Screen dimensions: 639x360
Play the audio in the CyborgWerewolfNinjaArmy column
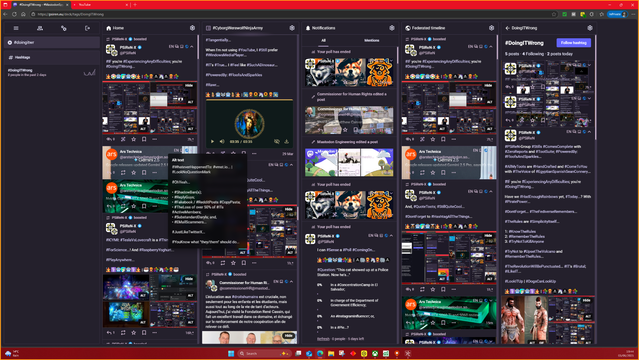pyautogui.click(x=212, y=141)
